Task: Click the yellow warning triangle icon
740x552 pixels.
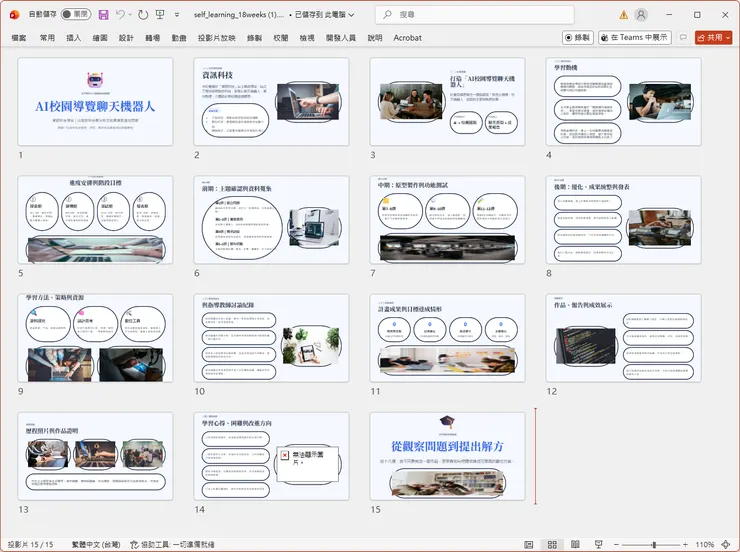Action: [x=623, y=15]
